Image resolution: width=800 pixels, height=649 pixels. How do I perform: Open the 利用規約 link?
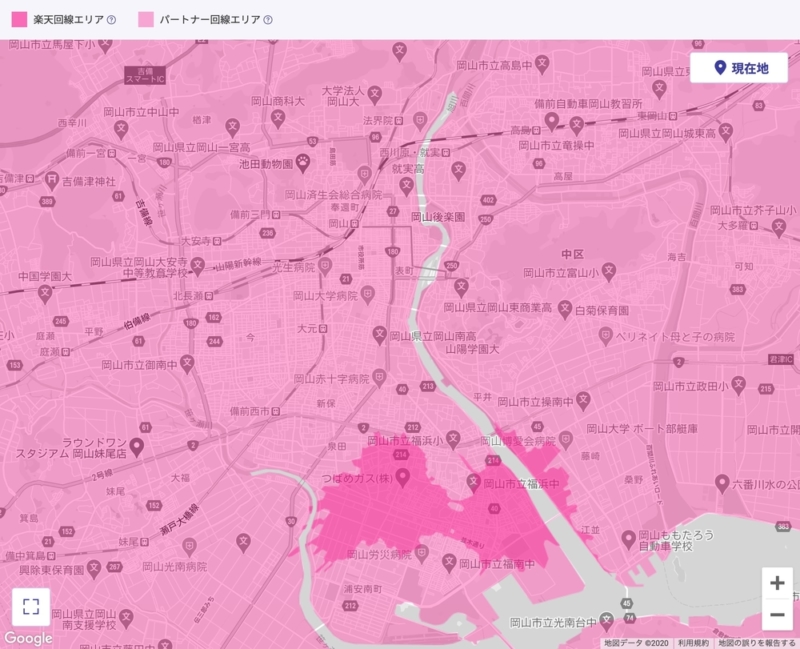pyautogui.click(x=693, y=643)
